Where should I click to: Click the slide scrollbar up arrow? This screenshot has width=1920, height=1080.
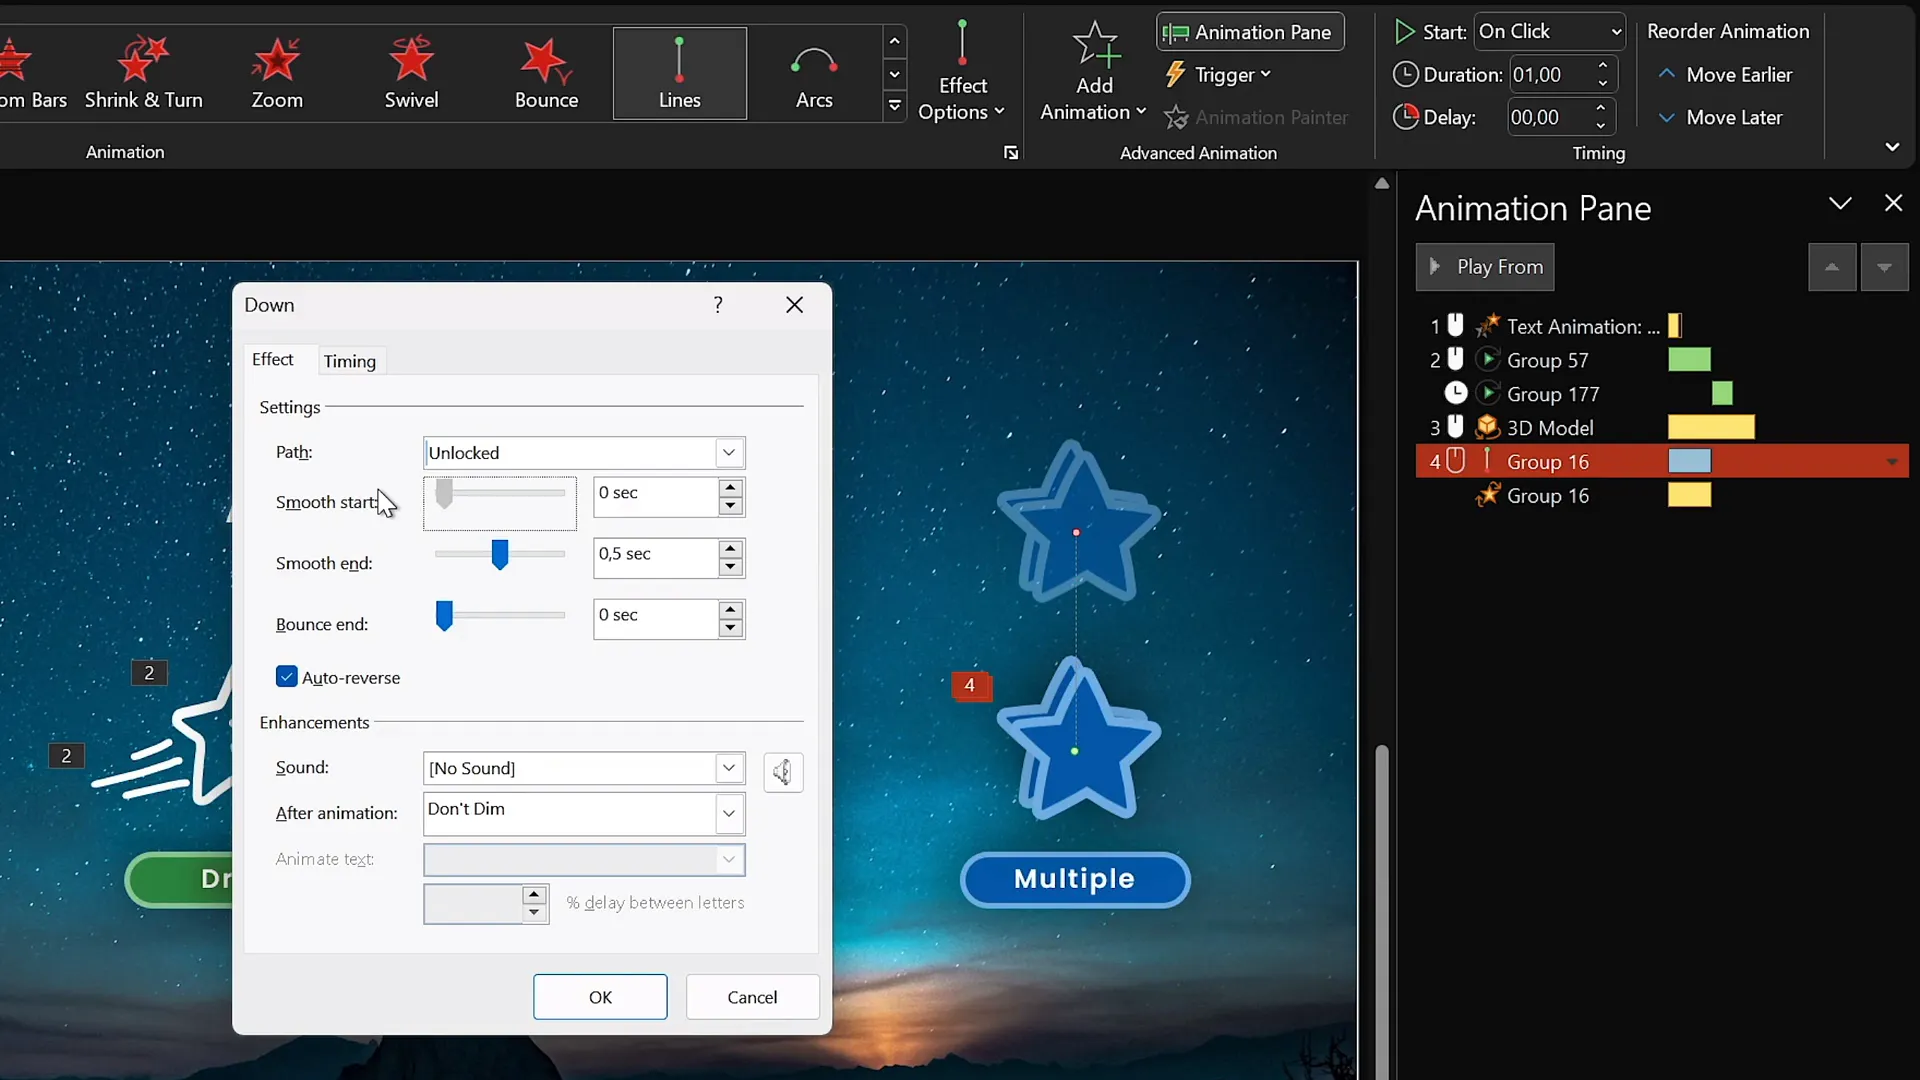pyautogui.click(x=1382, y=183)
